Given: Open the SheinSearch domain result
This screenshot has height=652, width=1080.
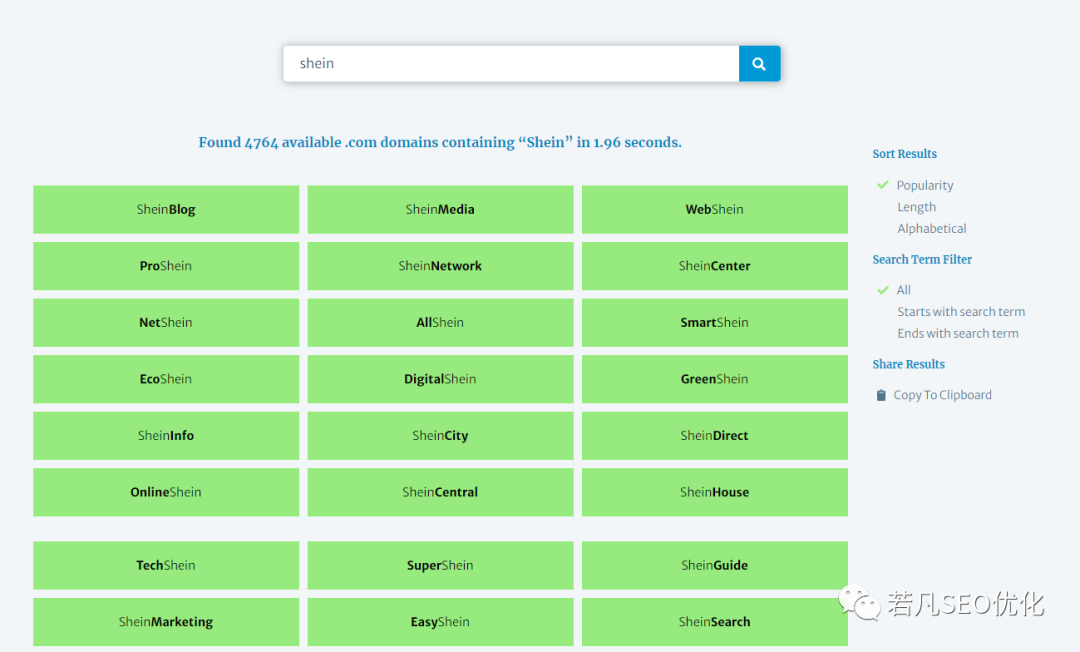Looking at the screenshot, I should 714,622.
